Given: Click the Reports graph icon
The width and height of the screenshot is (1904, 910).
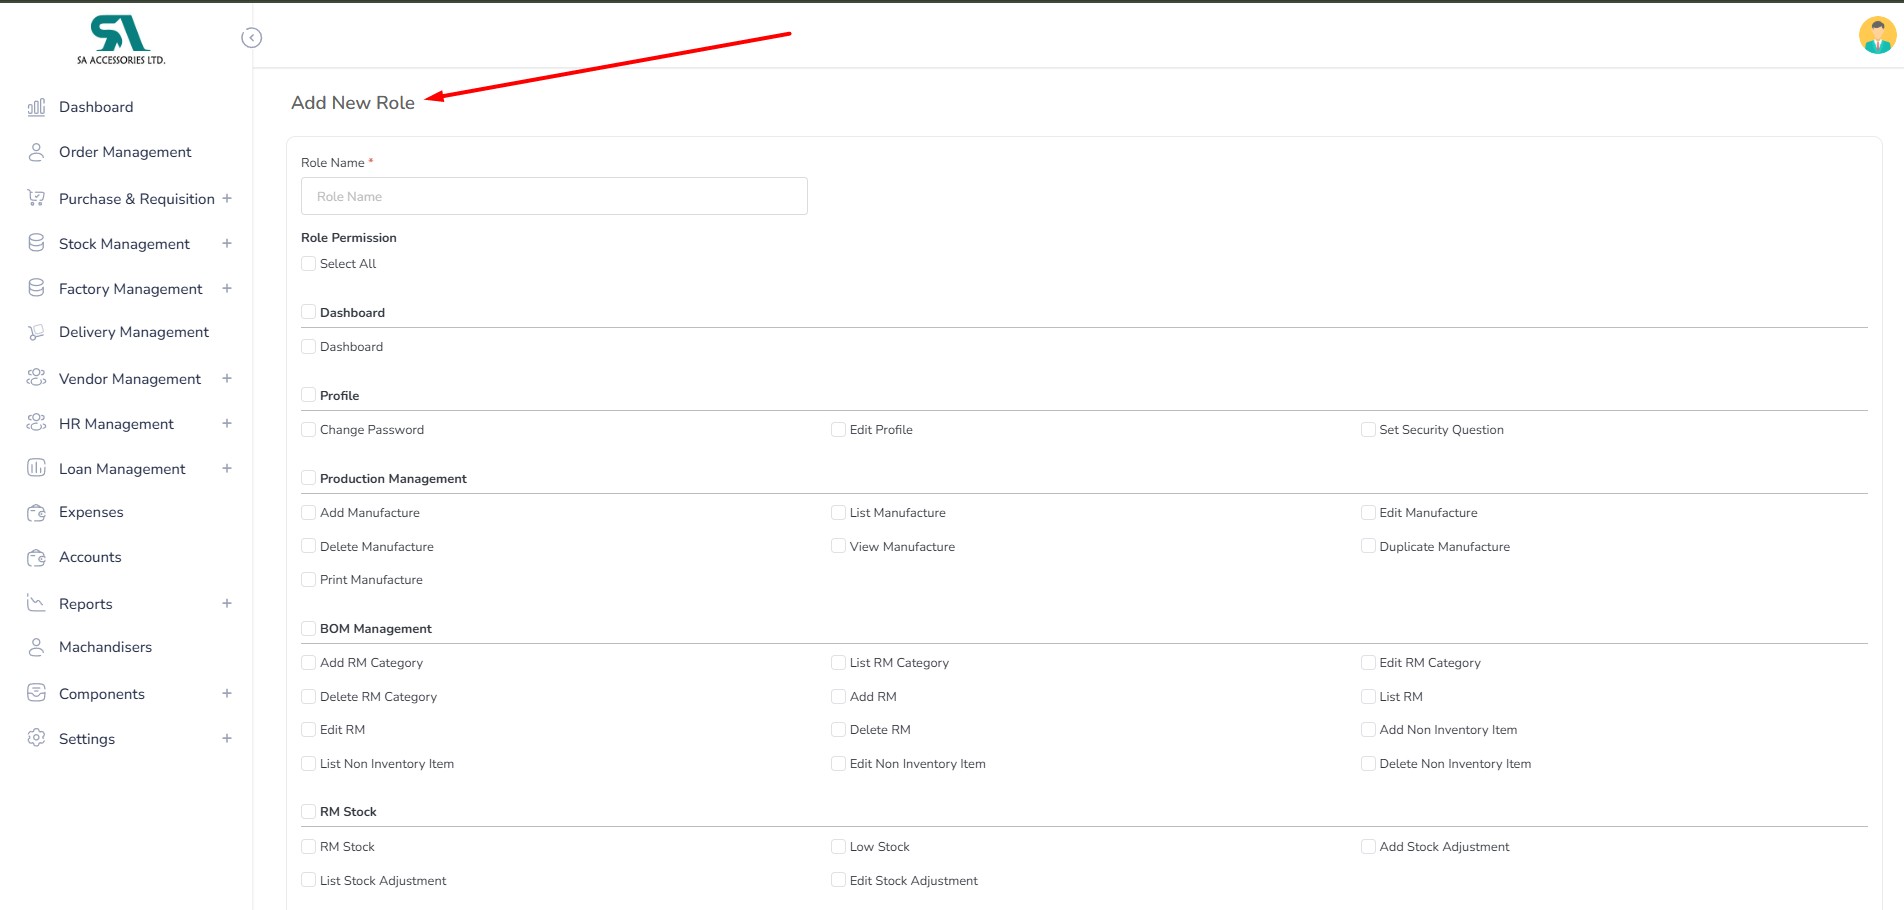Looking at the screenshot, I should point(36,603).
